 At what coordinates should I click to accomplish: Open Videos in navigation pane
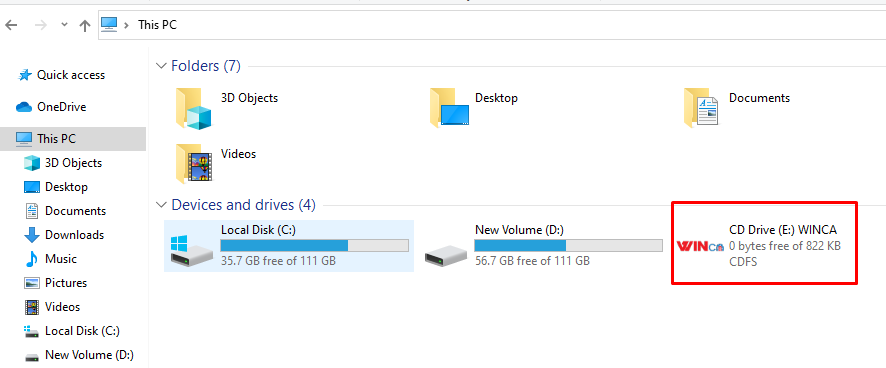tap(63, 307)
